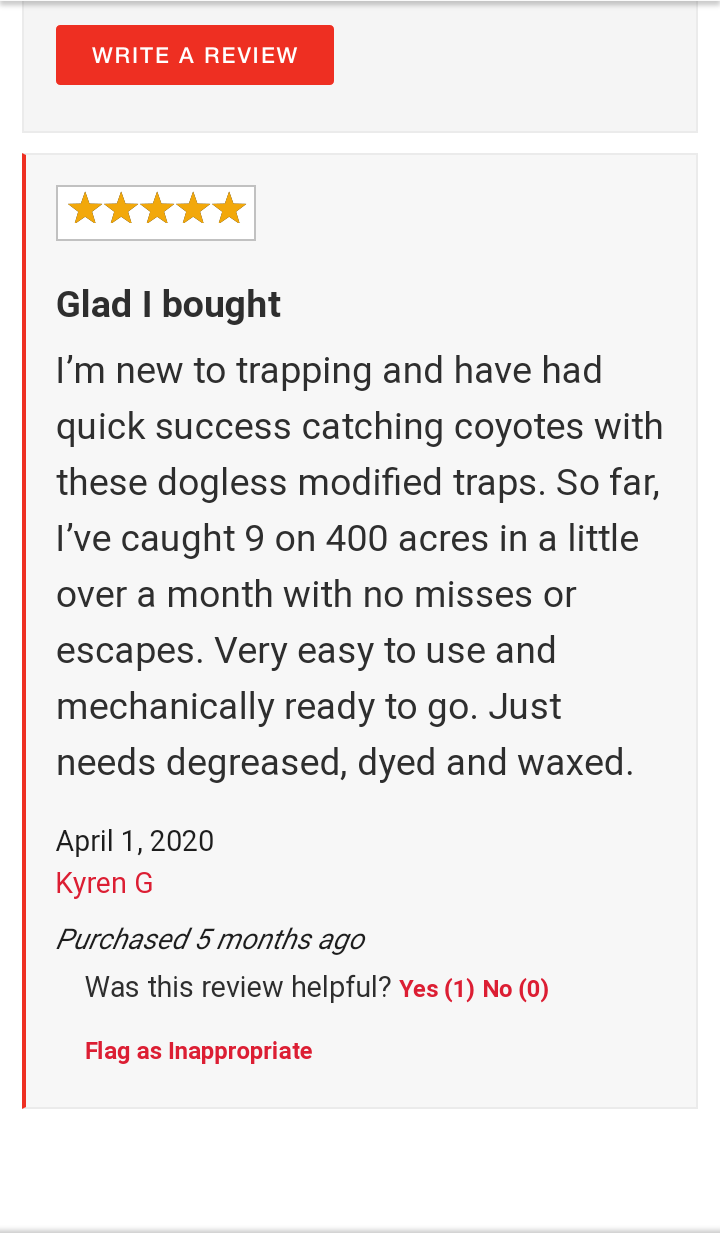Select the second star in the rating
This screenshot has width=720, height=1233.
121,210
